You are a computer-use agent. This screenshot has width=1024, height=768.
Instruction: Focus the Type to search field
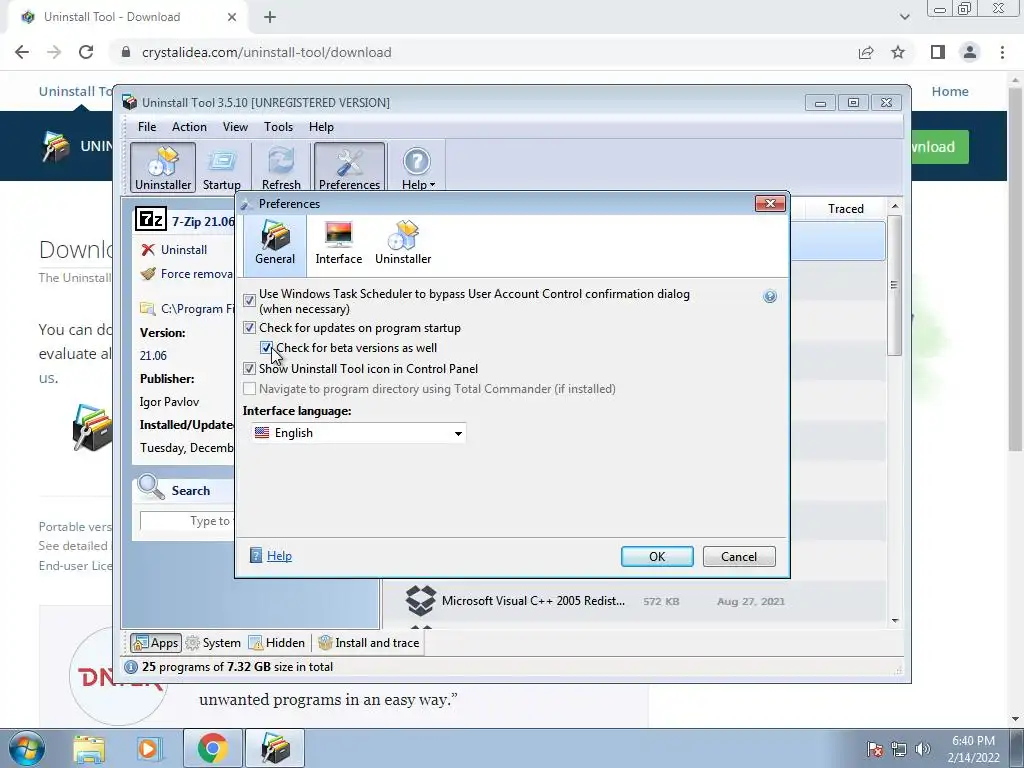coord(187,520)
